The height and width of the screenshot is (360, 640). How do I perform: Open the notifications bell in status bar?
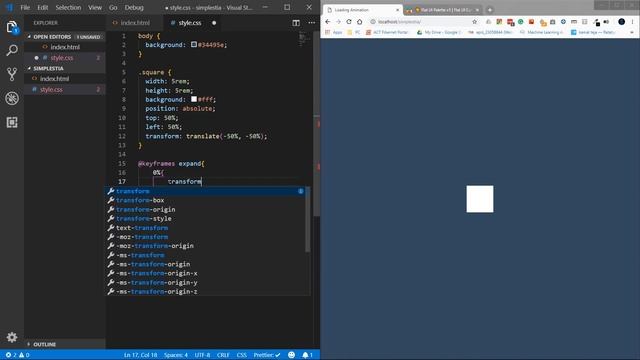point(307,355)
